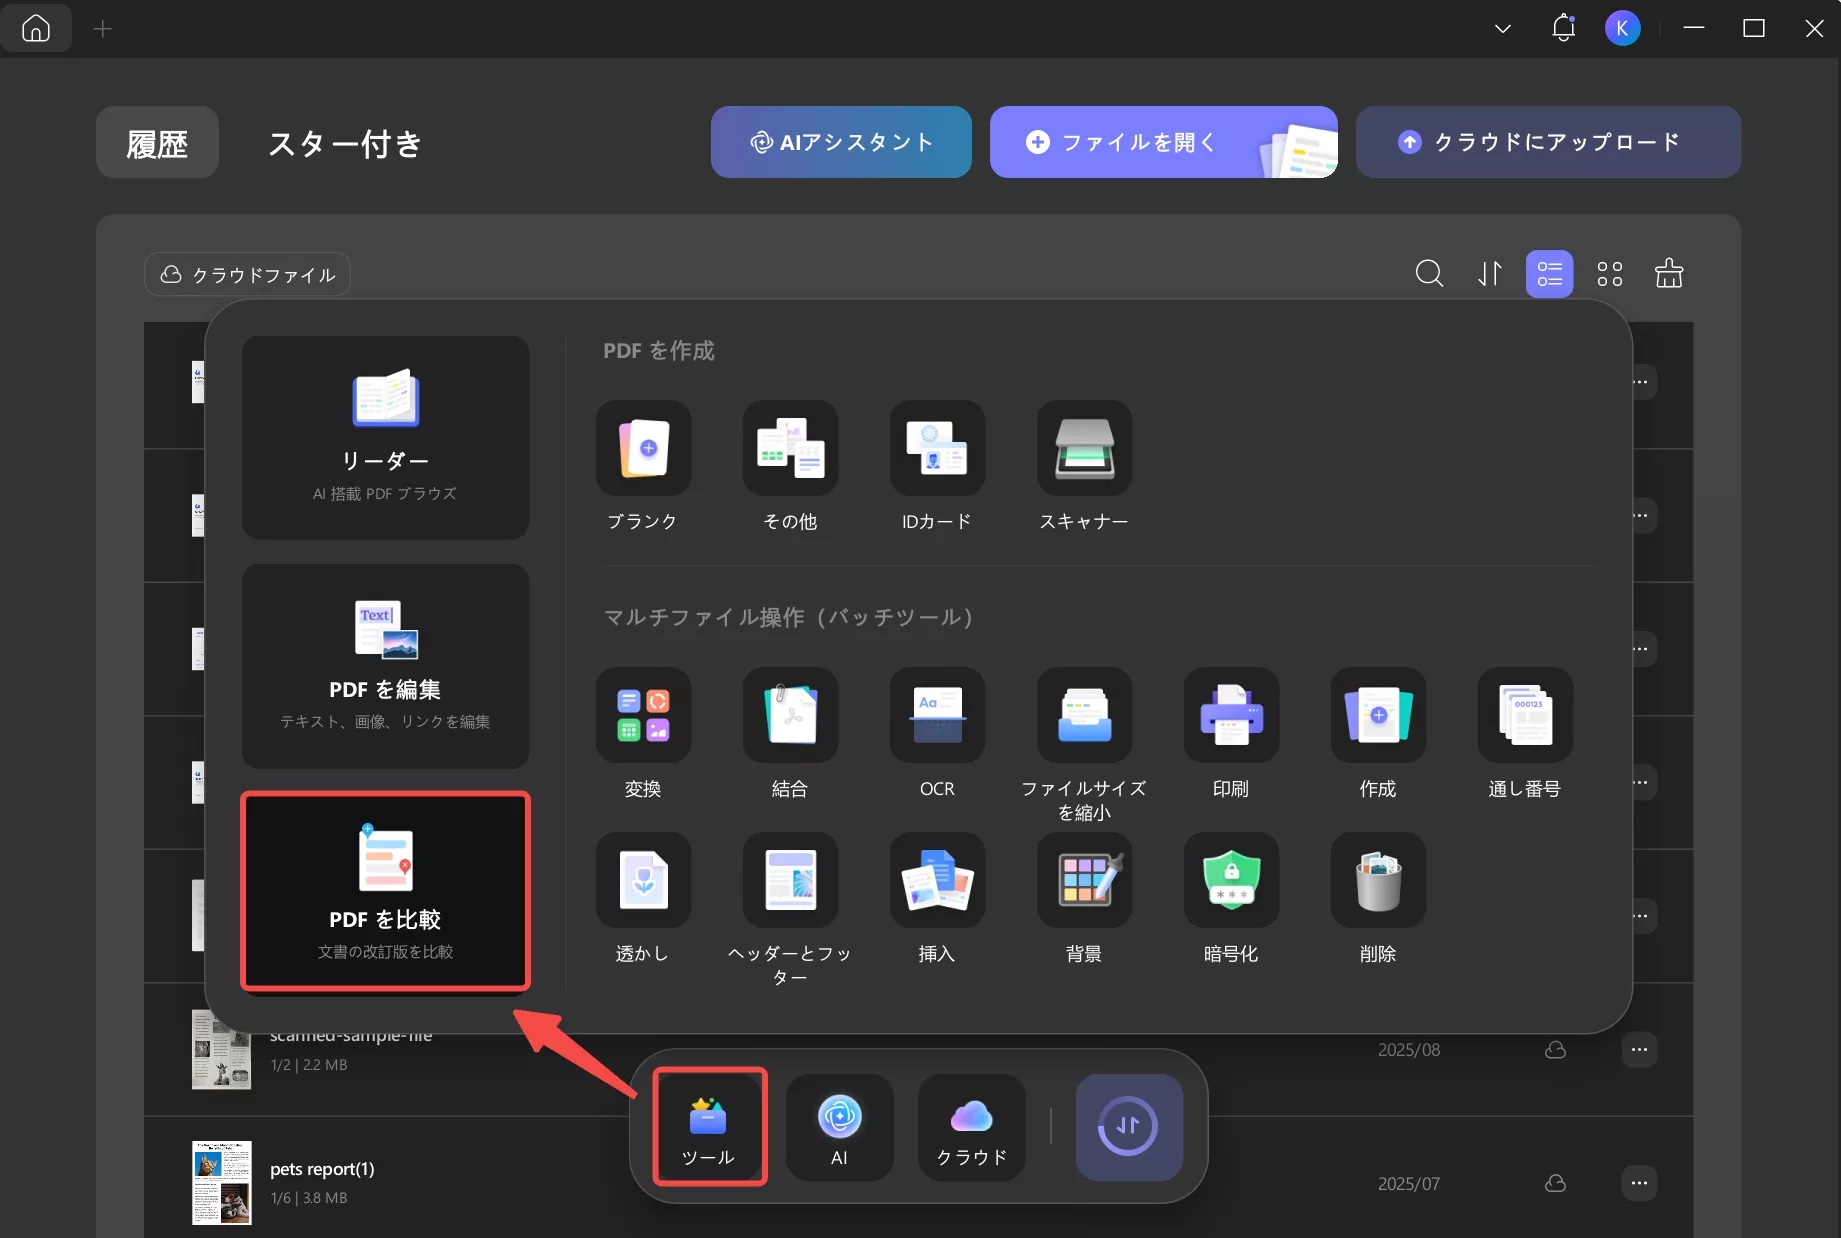1841x1238 pixels.
Task: Open more options for pets report(1)
Action: point(1639,1183)
